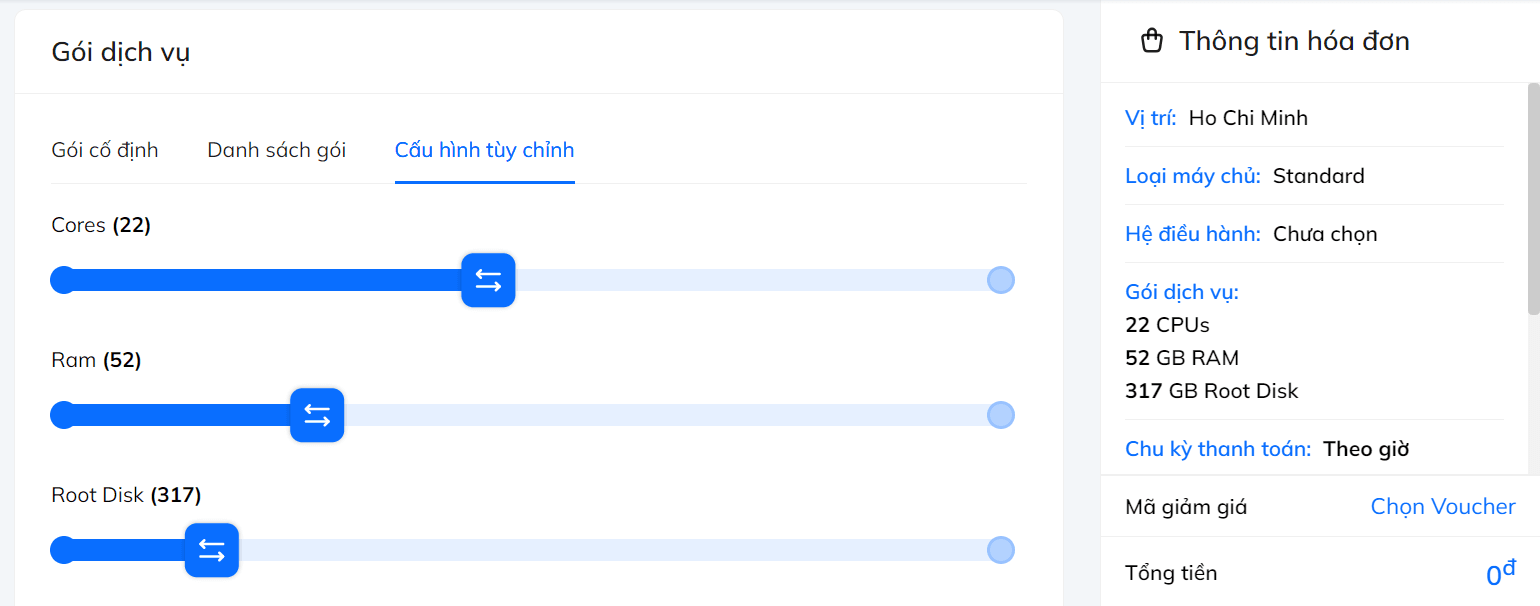Open the Chọn Voucher link

coord(1443,507)
